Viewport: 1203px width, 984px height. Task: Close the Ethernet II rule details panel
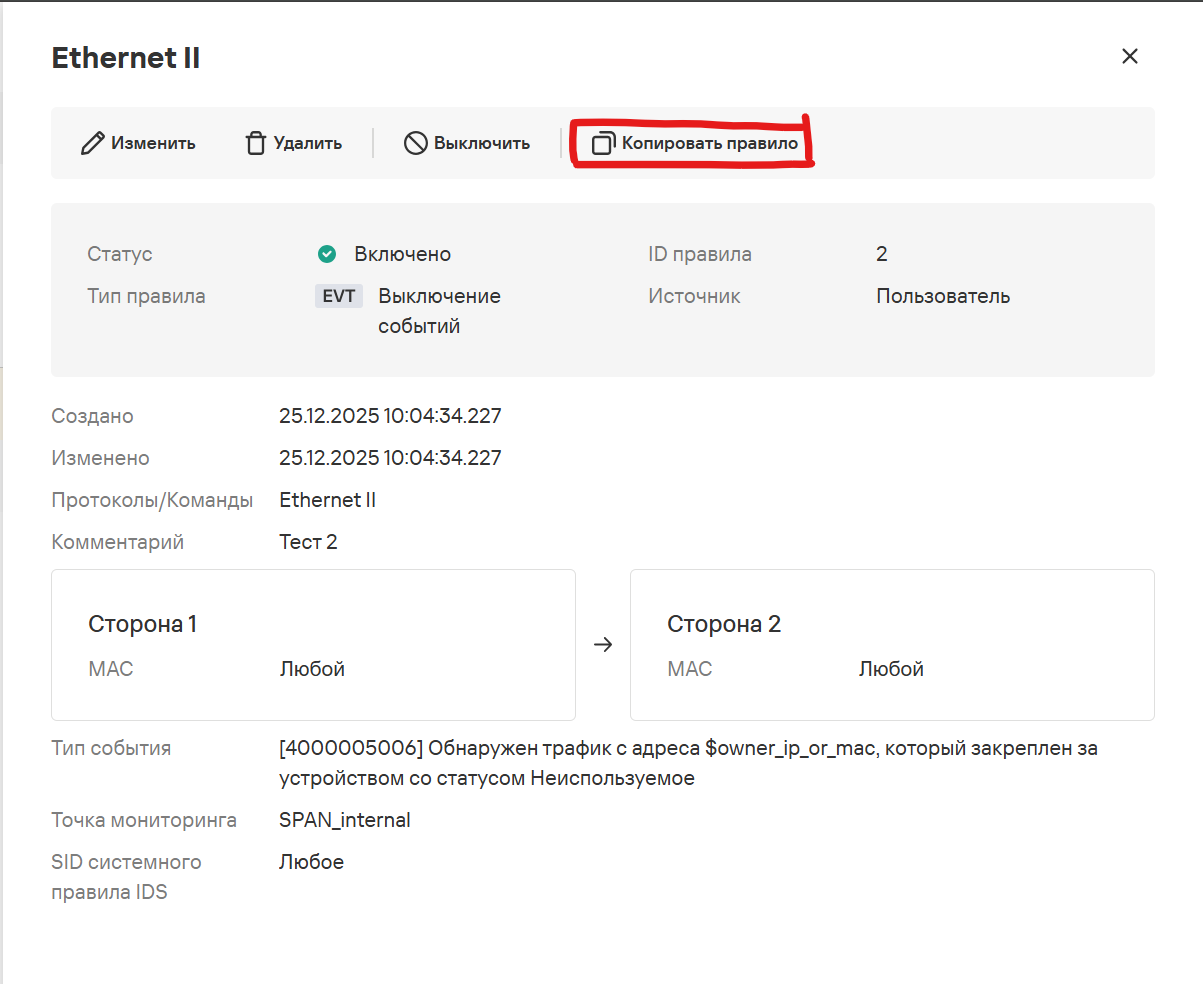(1130, 56)
